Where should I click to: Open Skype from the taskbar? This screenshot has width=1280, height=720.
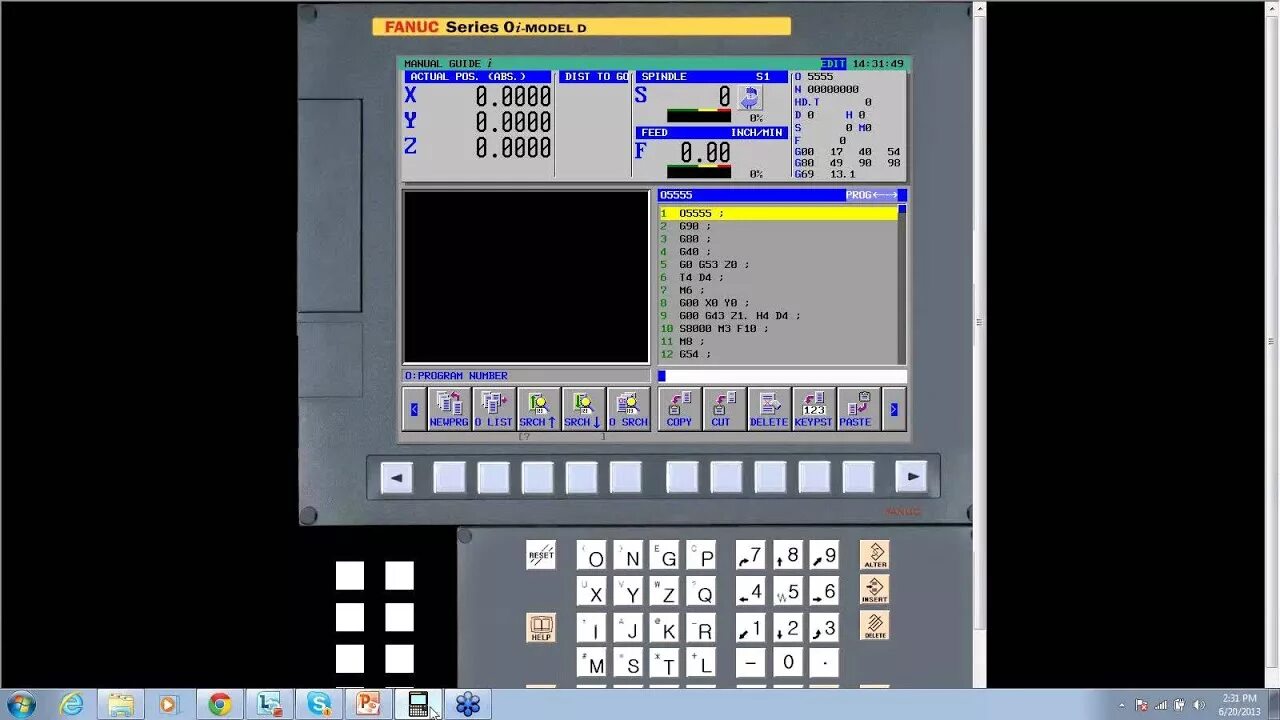[x=319, y=704]
